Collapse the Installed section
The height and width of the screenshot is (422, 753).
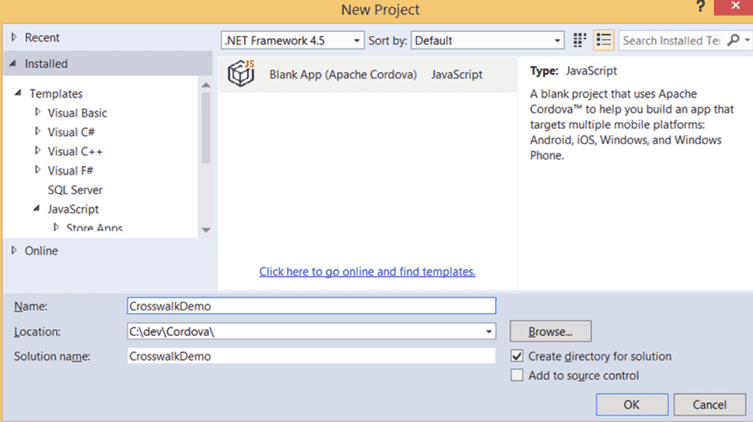tap(13, 63)
